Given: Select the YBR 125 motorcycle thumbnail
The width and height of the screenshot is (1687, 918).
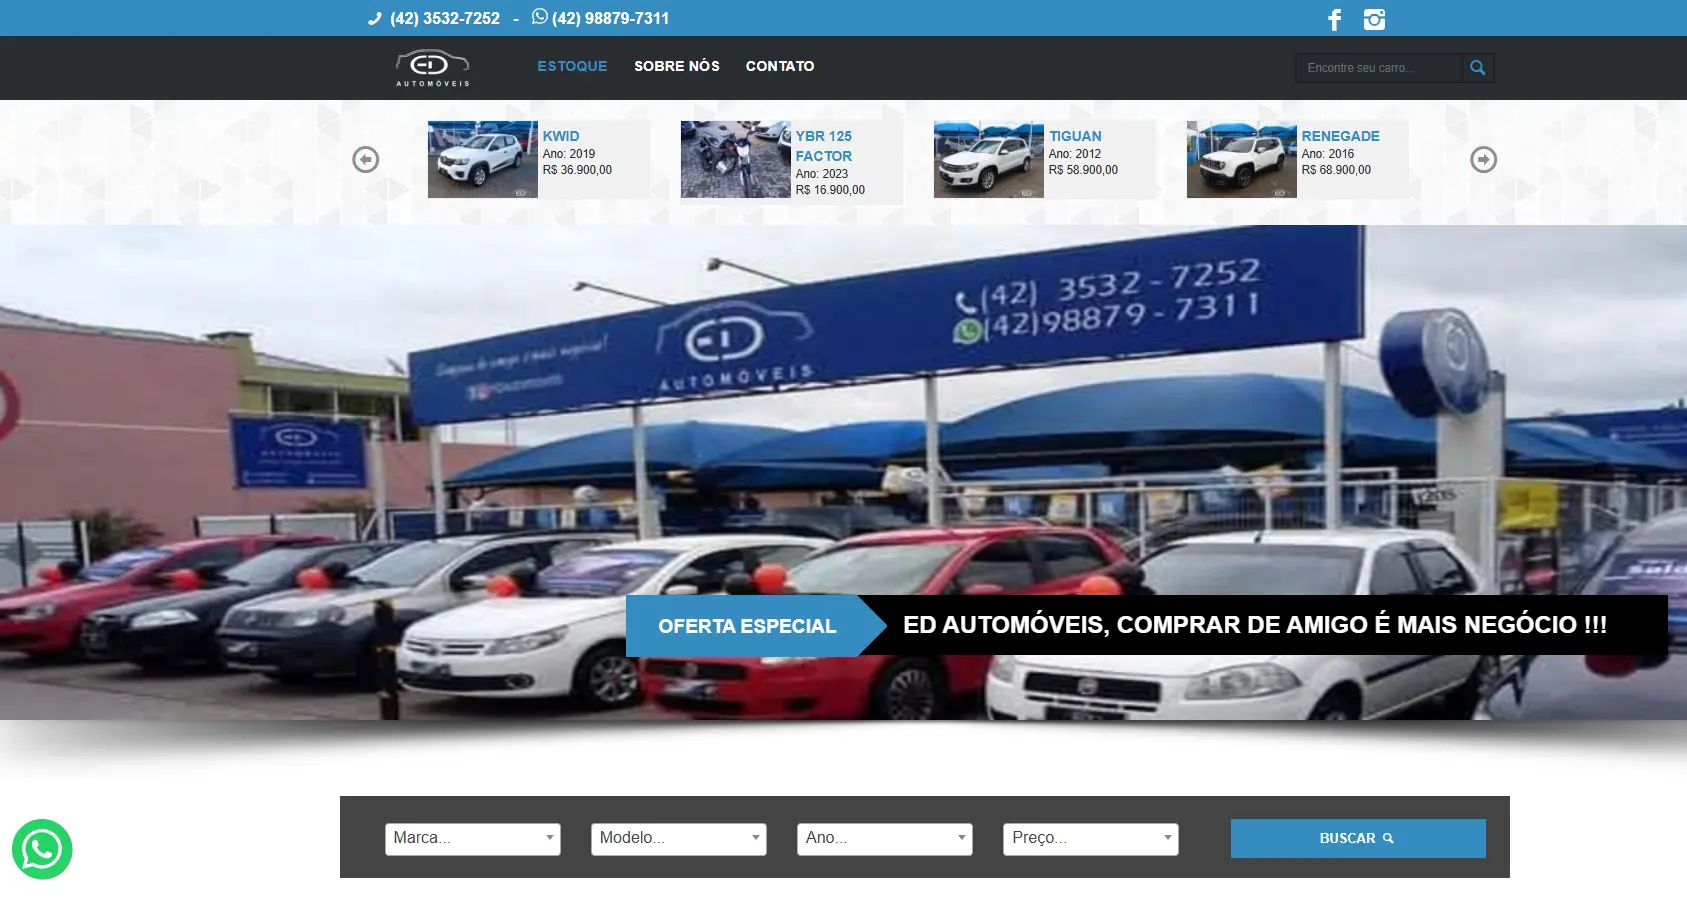Looking at the screenshot, I should [x=736, y=160].
